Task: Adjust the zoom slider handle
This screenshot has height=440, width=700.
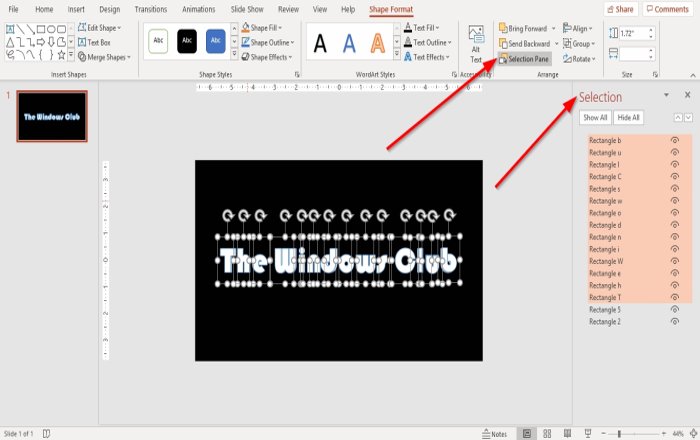Action: 619,433
